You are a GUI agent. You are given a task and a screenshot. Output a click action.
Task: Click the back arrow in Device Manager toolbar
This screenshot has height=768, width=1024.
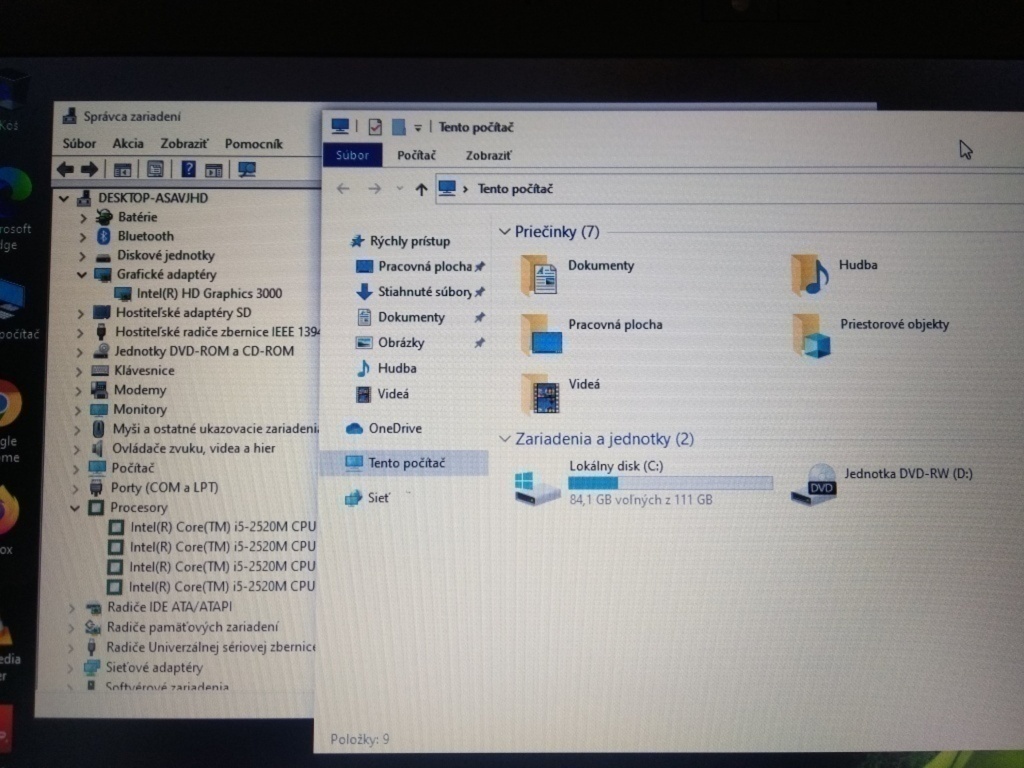click(x=67, y=169)
